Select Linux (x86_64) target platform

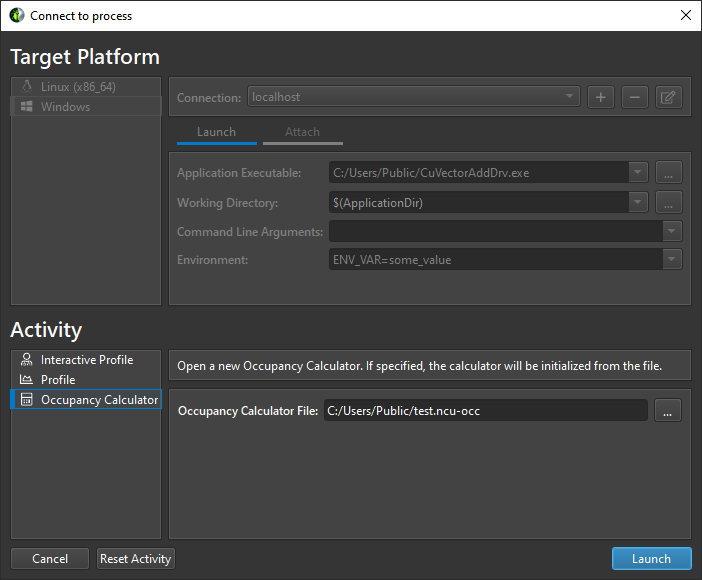click(x=78, y=87)
